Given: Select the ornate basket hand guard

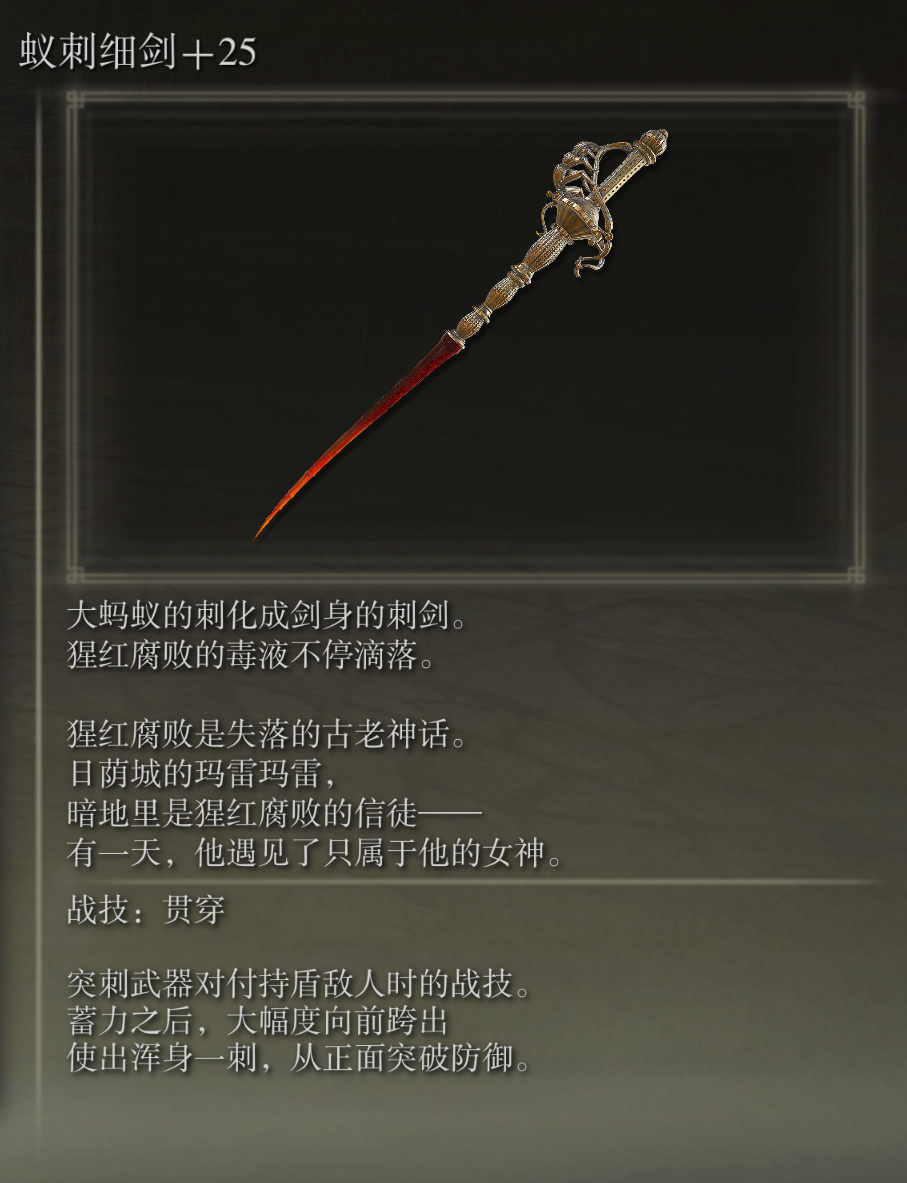Looking at the screenshot, I should [x=582, y=204].
